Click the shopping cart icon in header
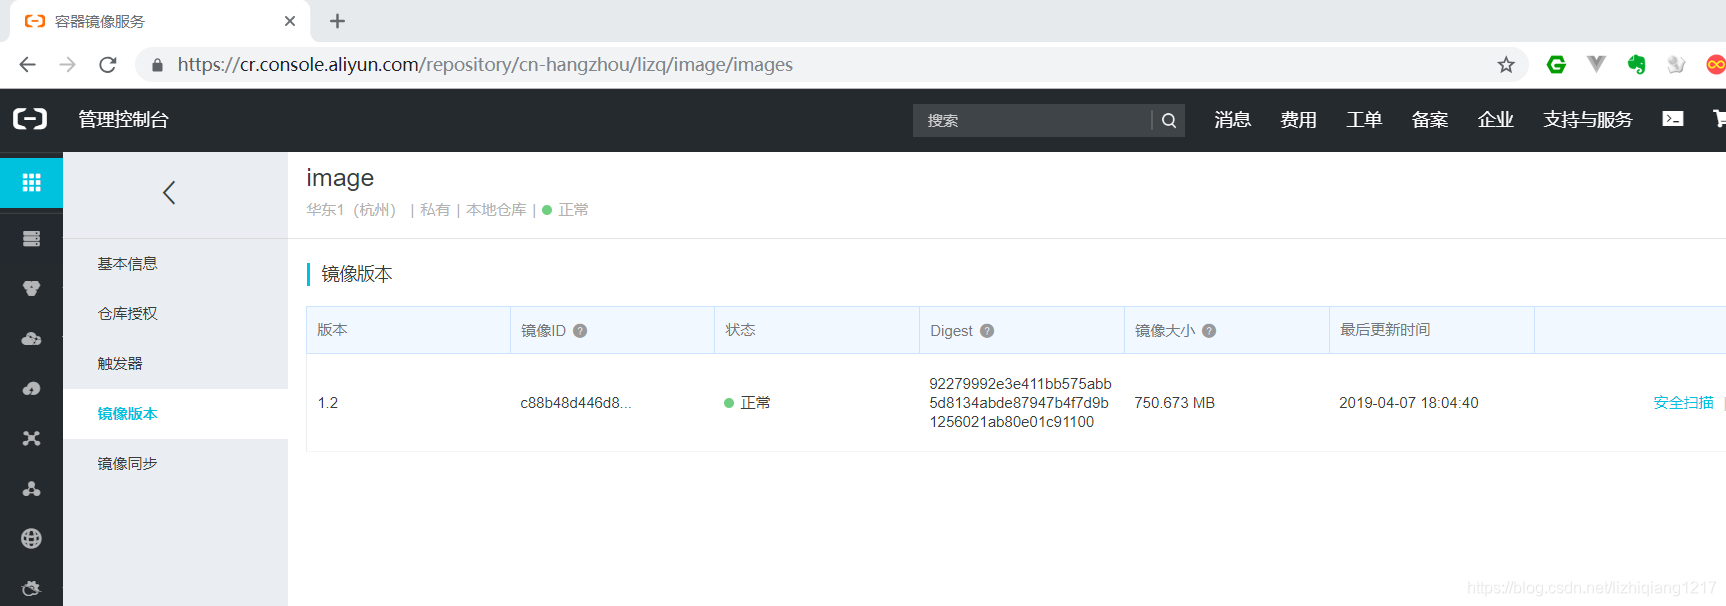Screen dimensions: 1726x606 1719,119
